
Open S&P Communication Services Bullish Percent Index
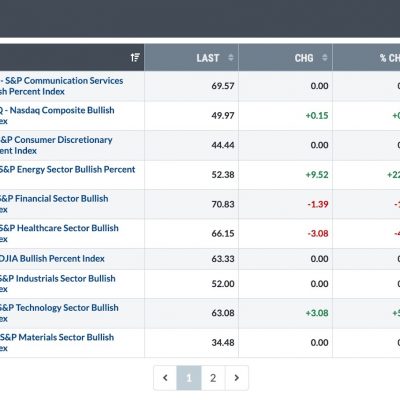[x=62, y=86]
